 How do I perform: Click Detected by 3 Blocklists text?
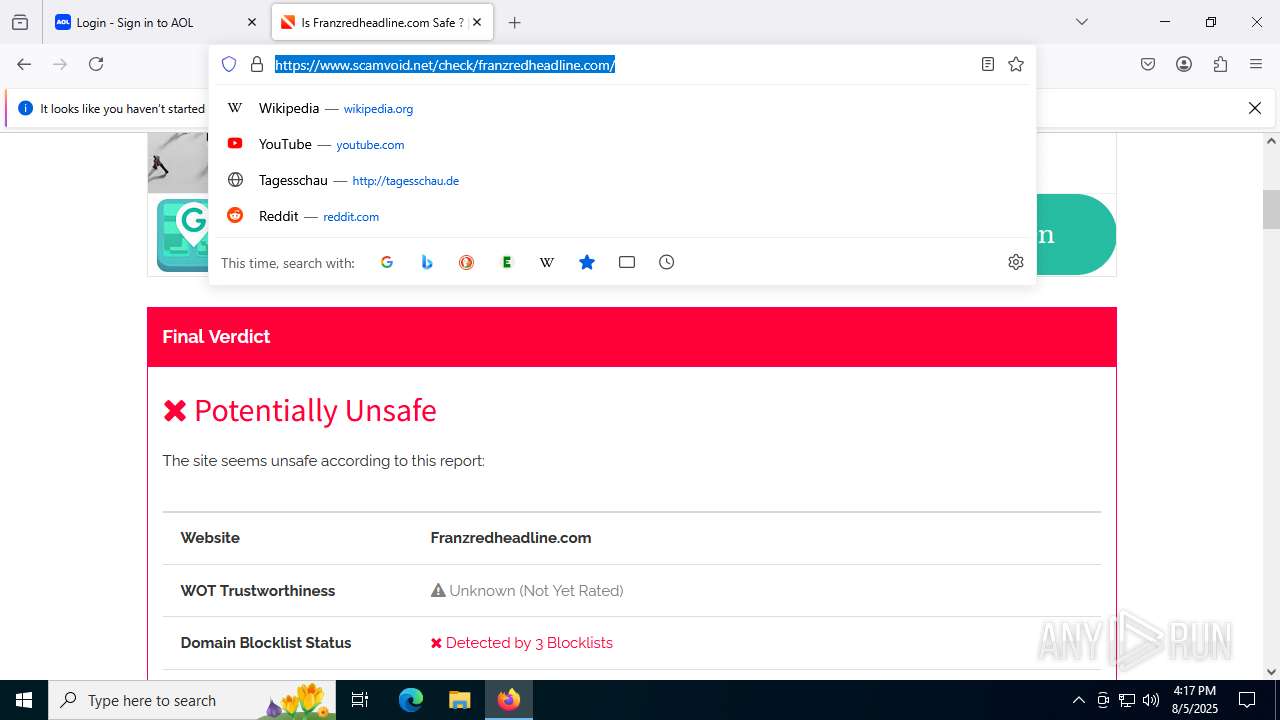coord(522,643)
